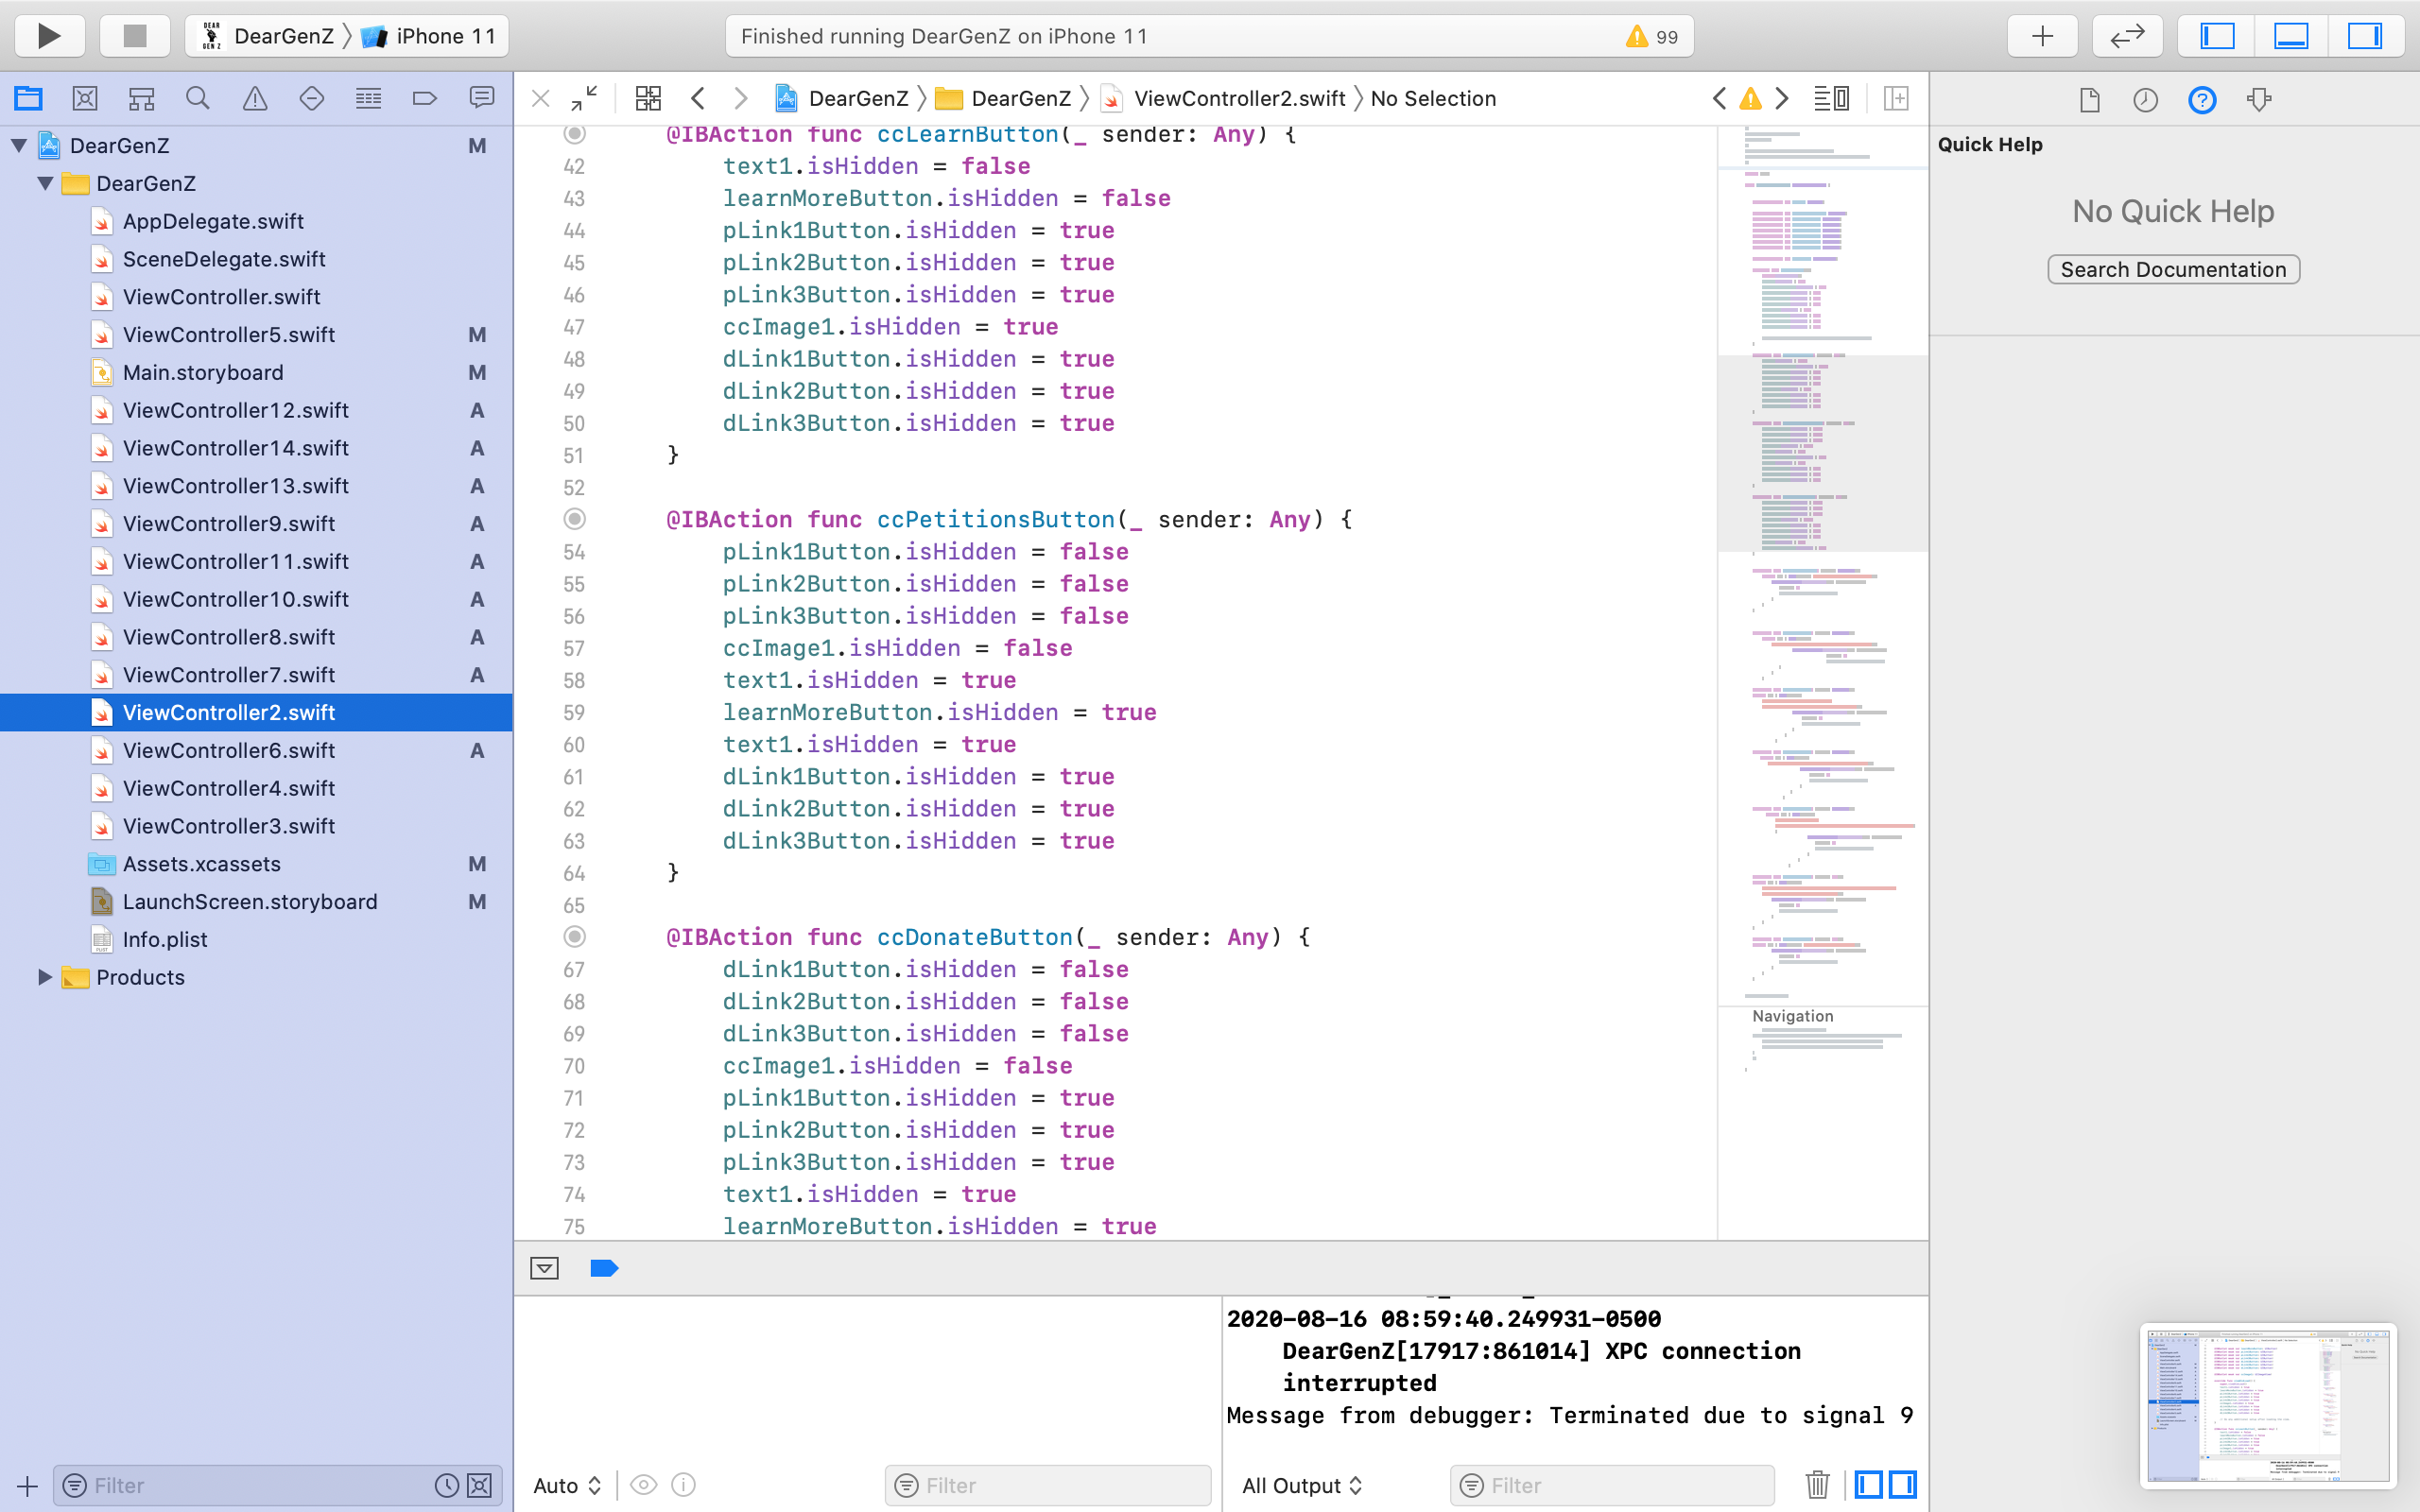The height and width of the screenshot is (1512, 2420).
Task: Clear console with trash icon
Action: click(x=1817, y=1485)
